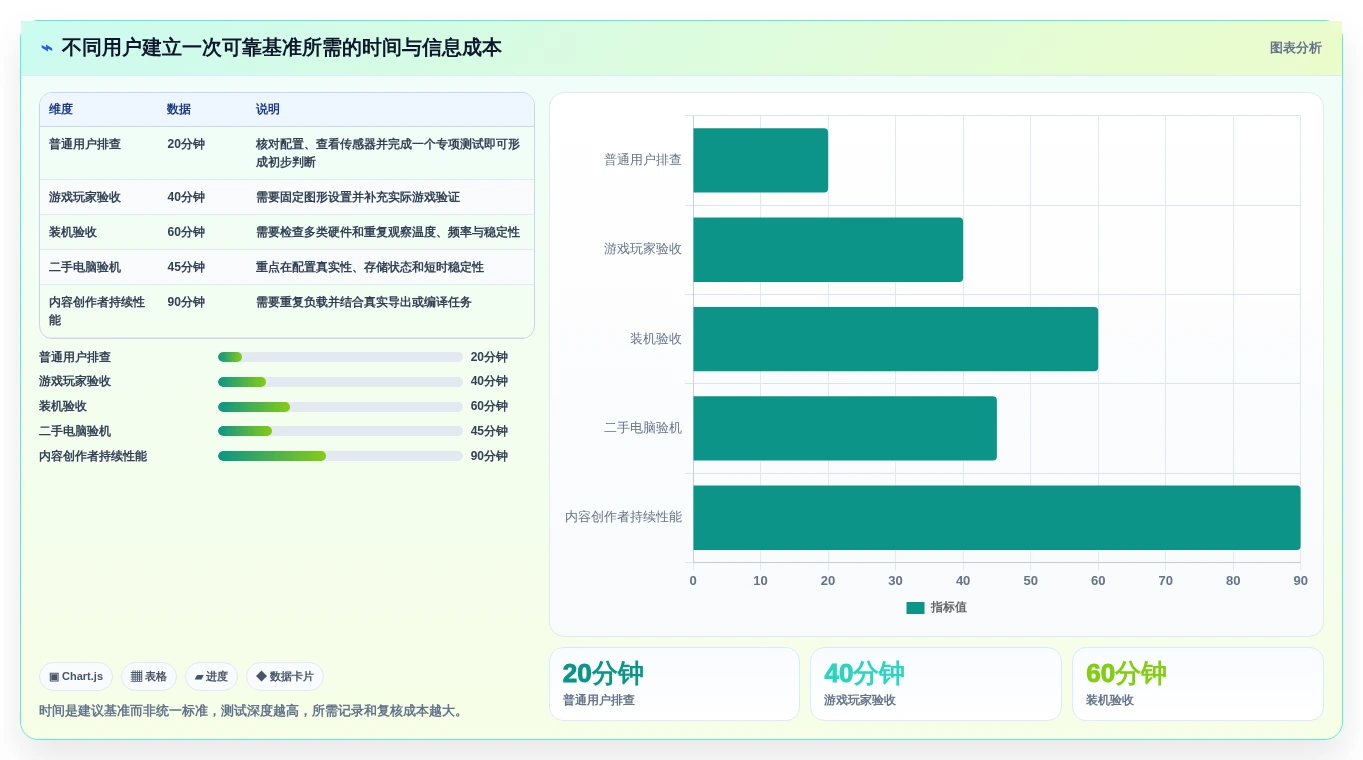
Task: Select the 数据卡片 tag chip
Action: pyautogui.click(x=285, y=677)
